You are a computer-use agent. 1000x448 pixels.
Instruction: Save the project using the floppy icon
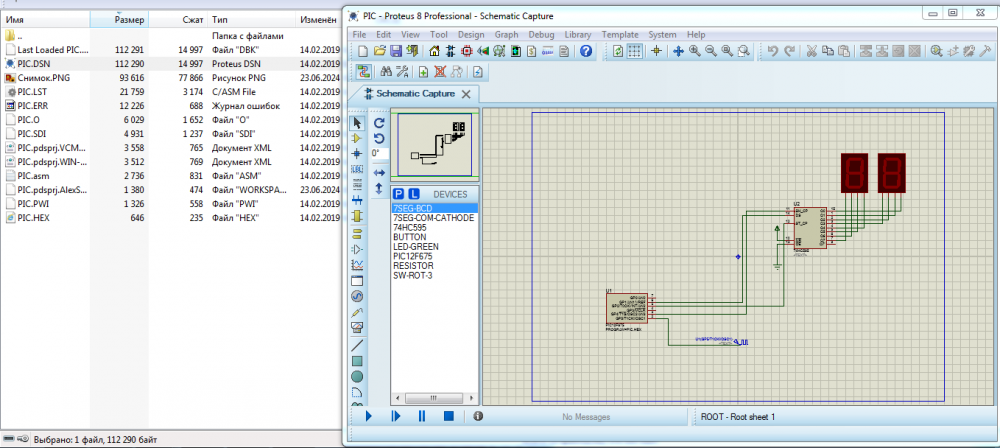pyautogui.click(x=396, y=51)
